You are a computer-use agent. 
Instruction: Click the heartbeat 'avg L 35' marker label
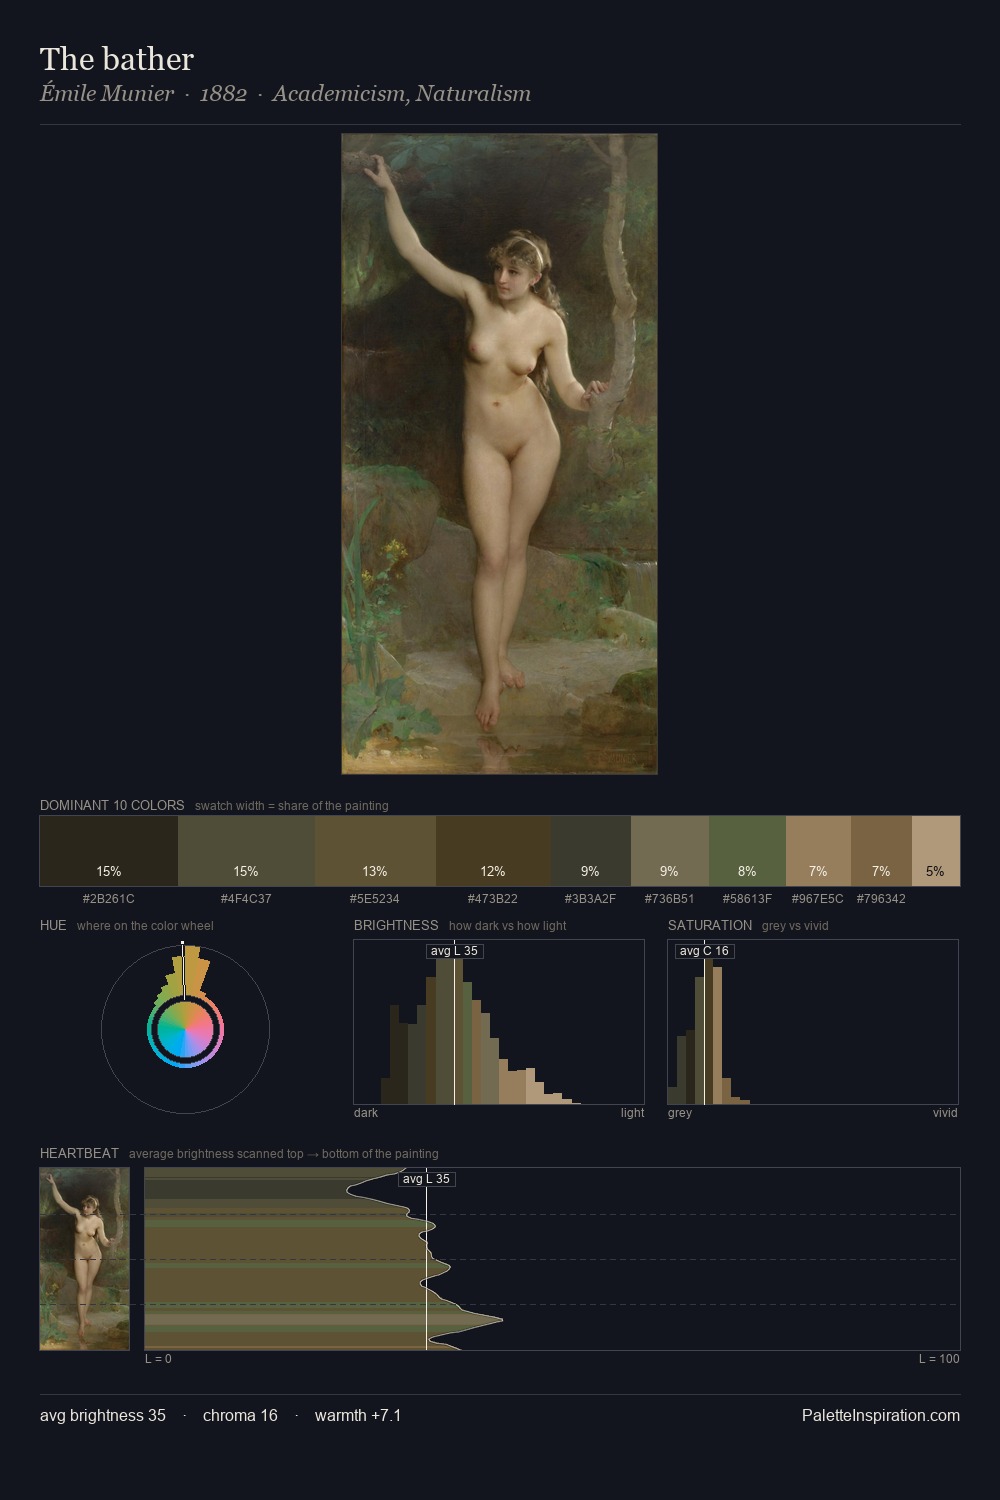pyautogui.click(x=427, y=1179)
